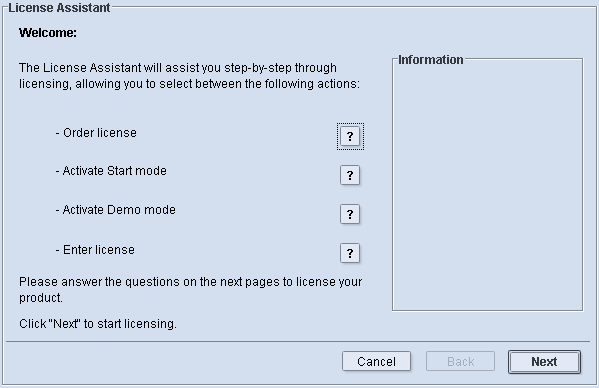The image size is (599, 388).
Task: Click the Activate Demo mode label
Action: coord(116,210)
